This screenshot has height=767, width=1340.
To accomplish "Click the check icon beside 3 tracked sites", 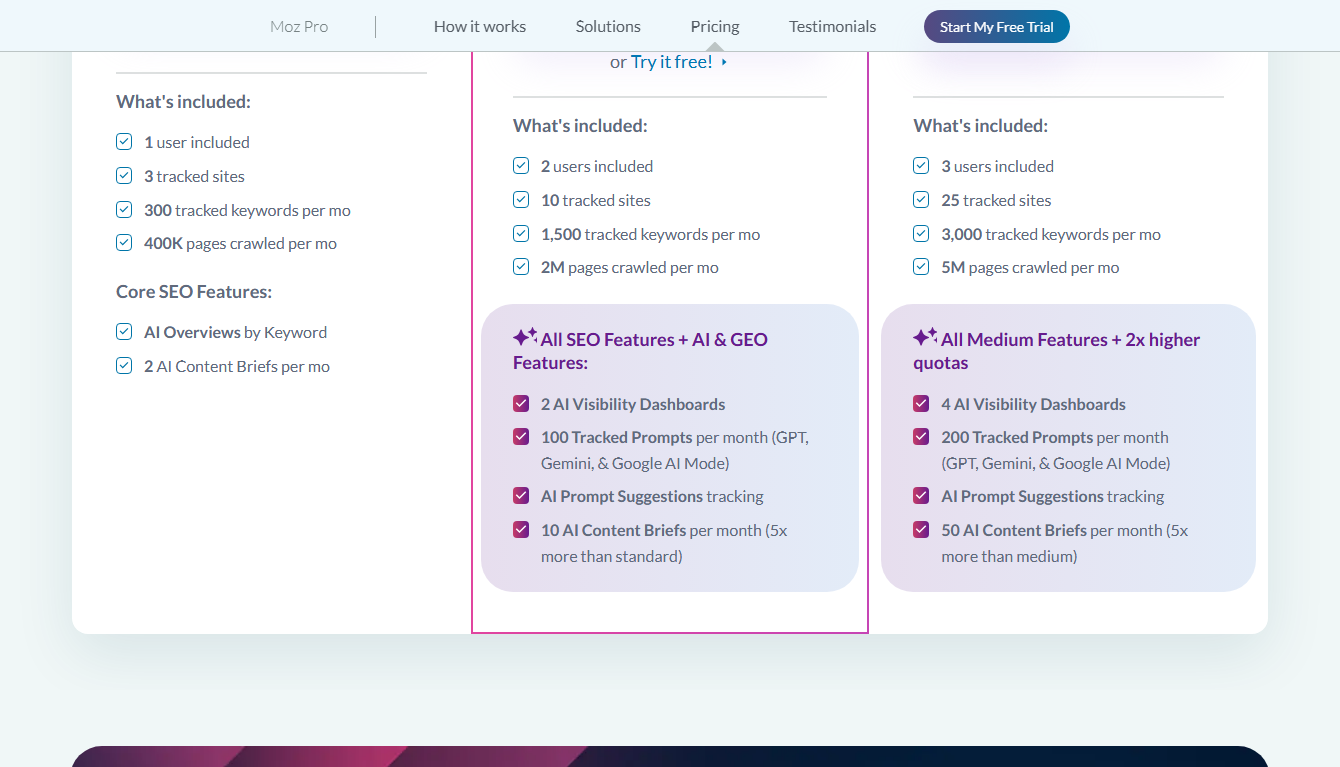I will (x=124, y=176).
